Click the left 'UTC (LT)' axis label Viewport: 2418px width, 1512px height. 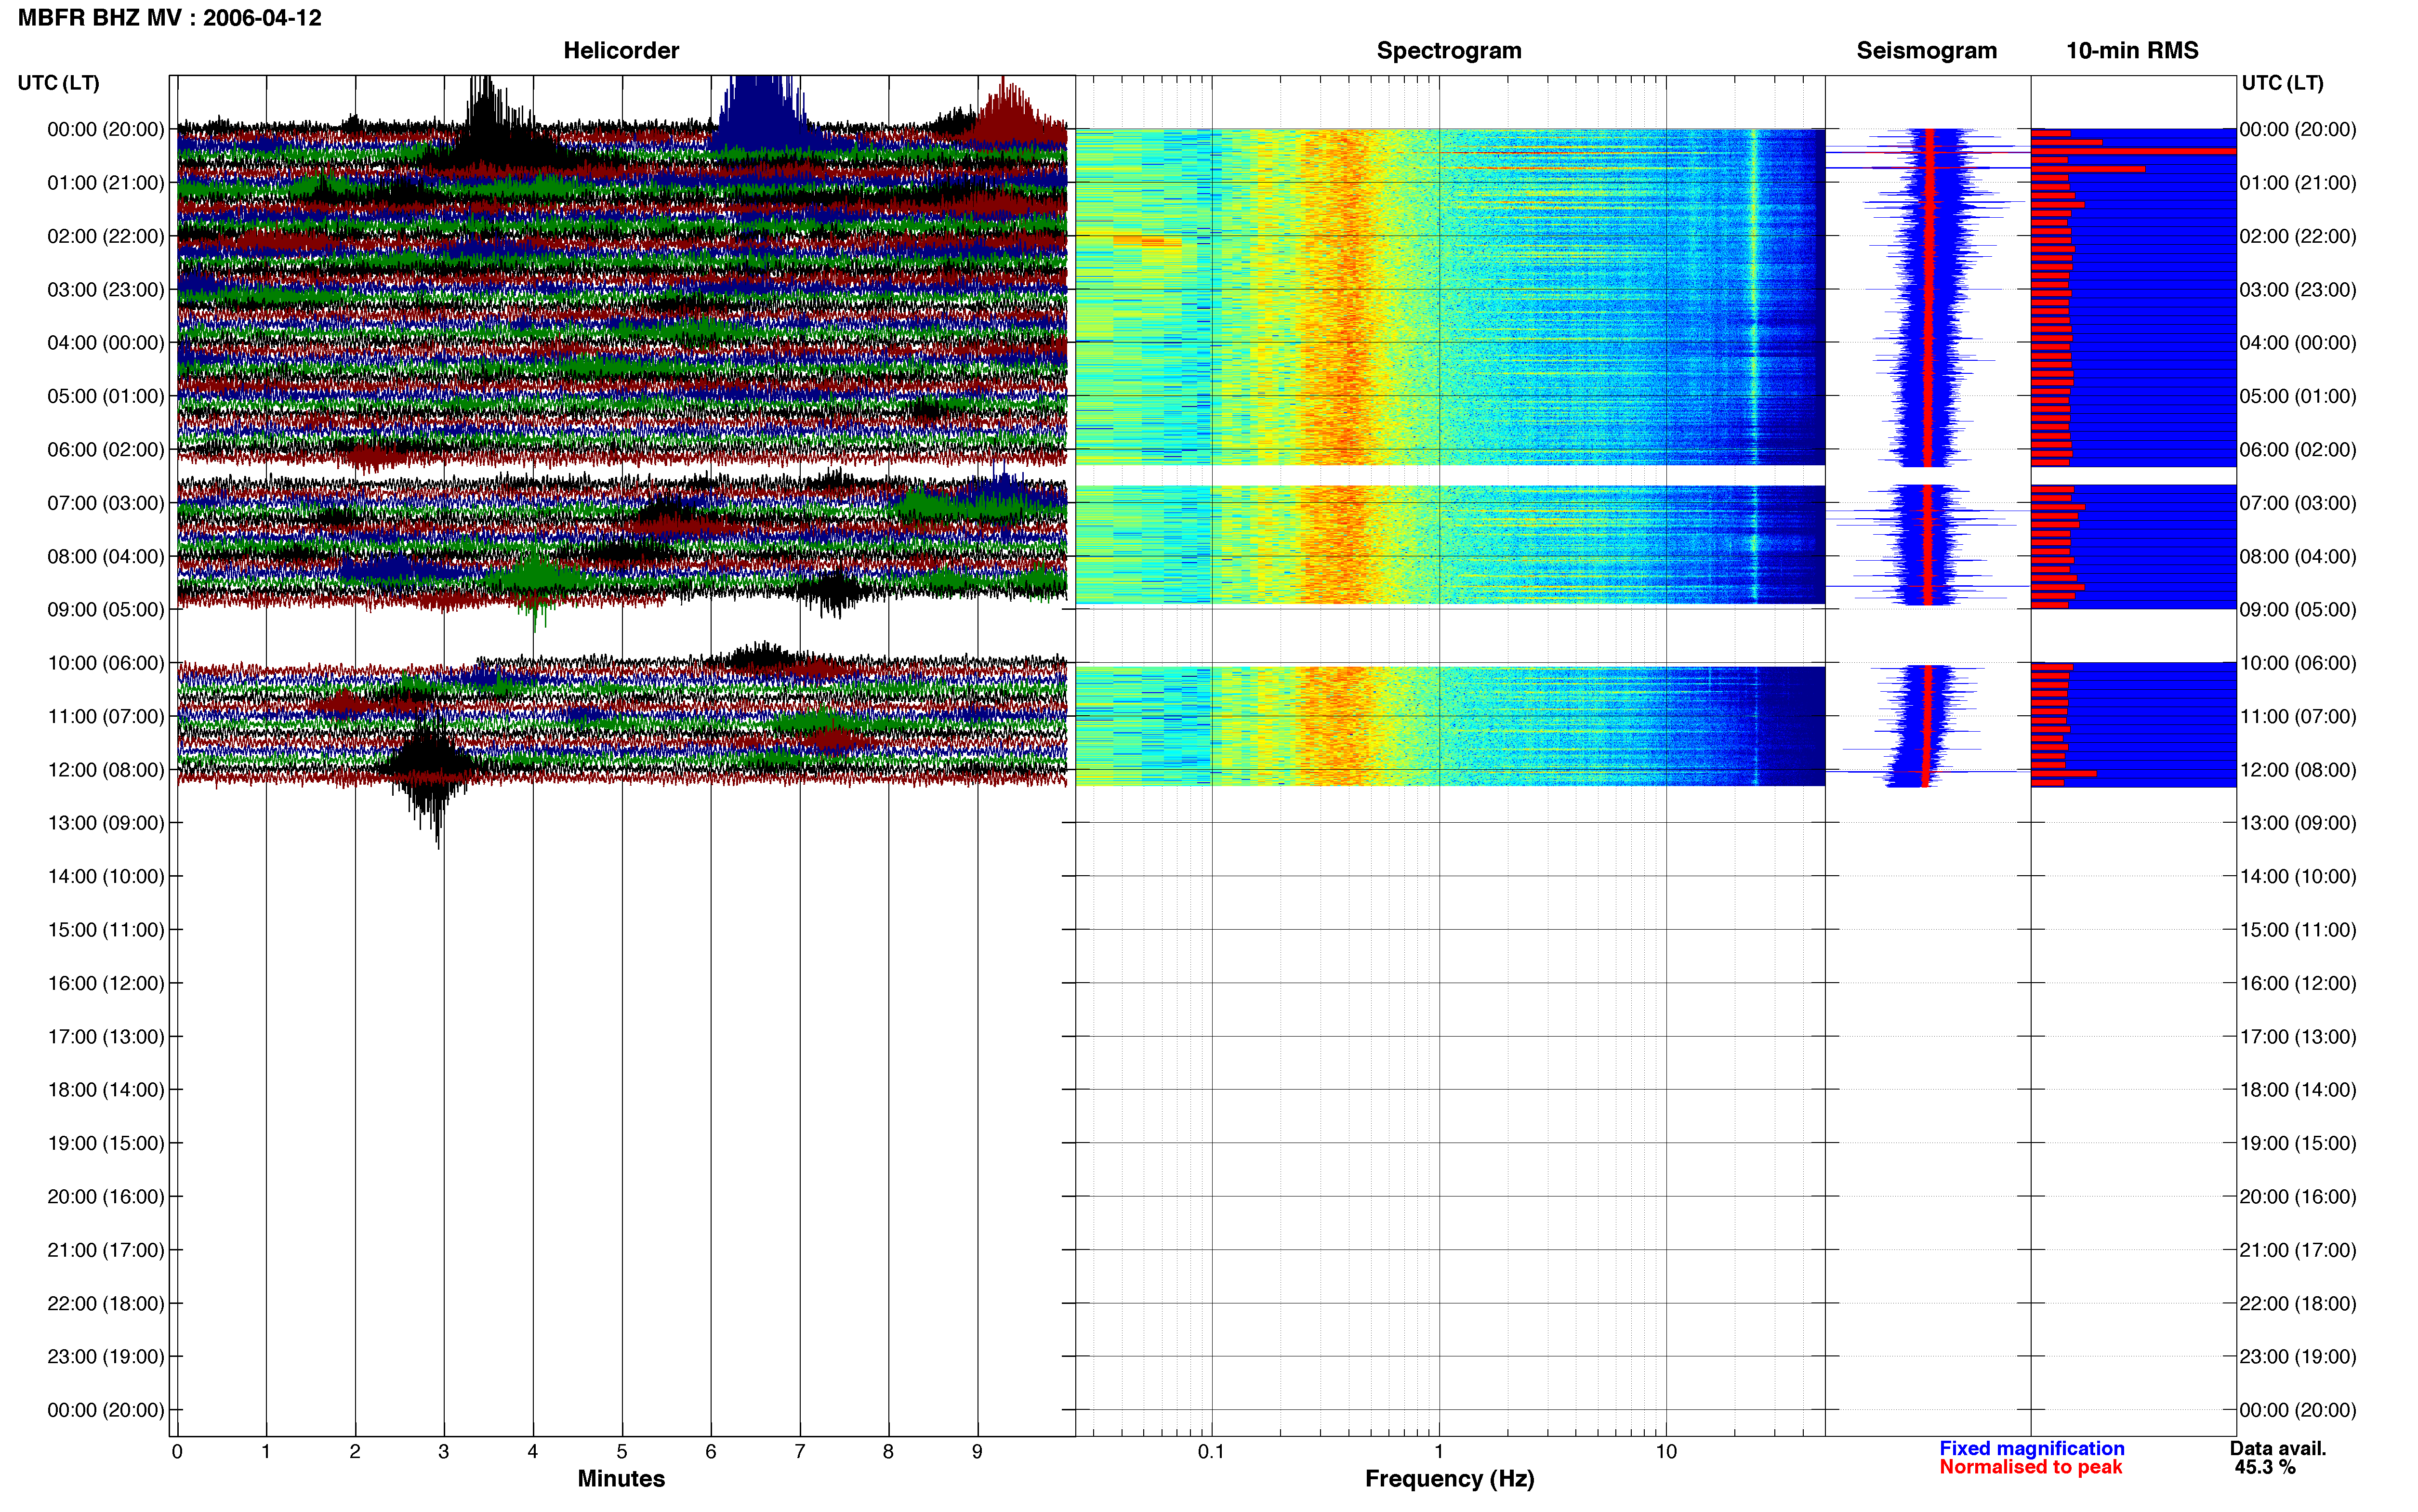tap(58, 82)
